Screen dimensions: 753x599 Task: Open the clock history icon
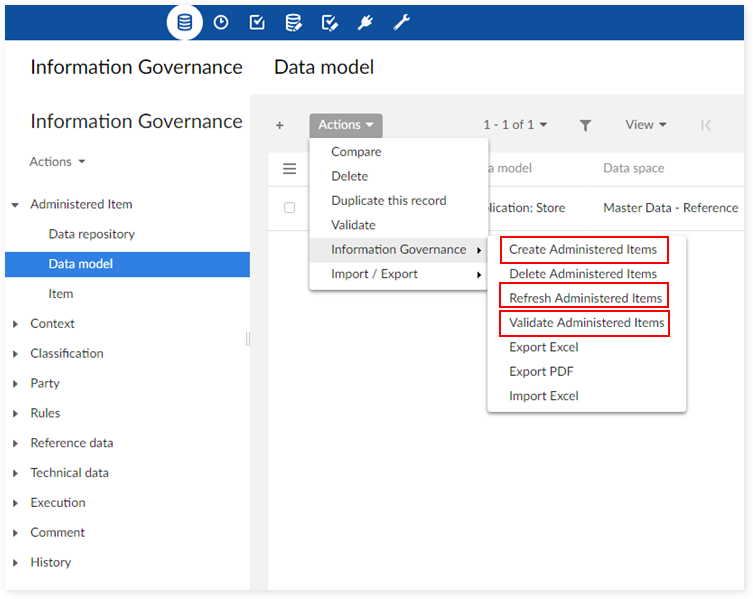[x=221, y=22]
